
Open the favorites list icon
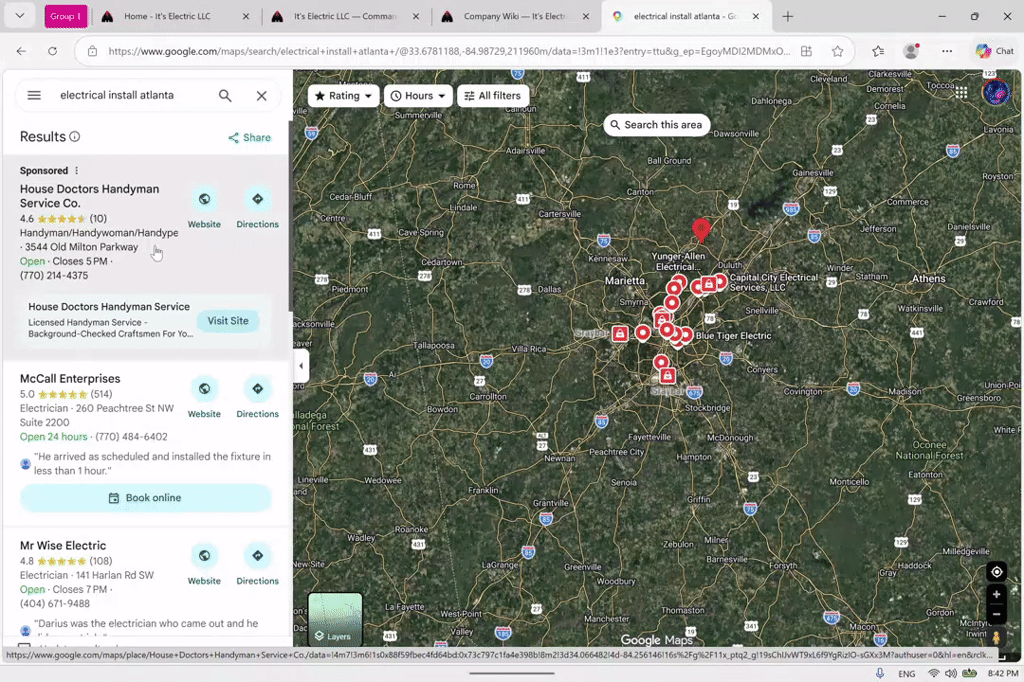pyautogui.click(x=878, y=51)
